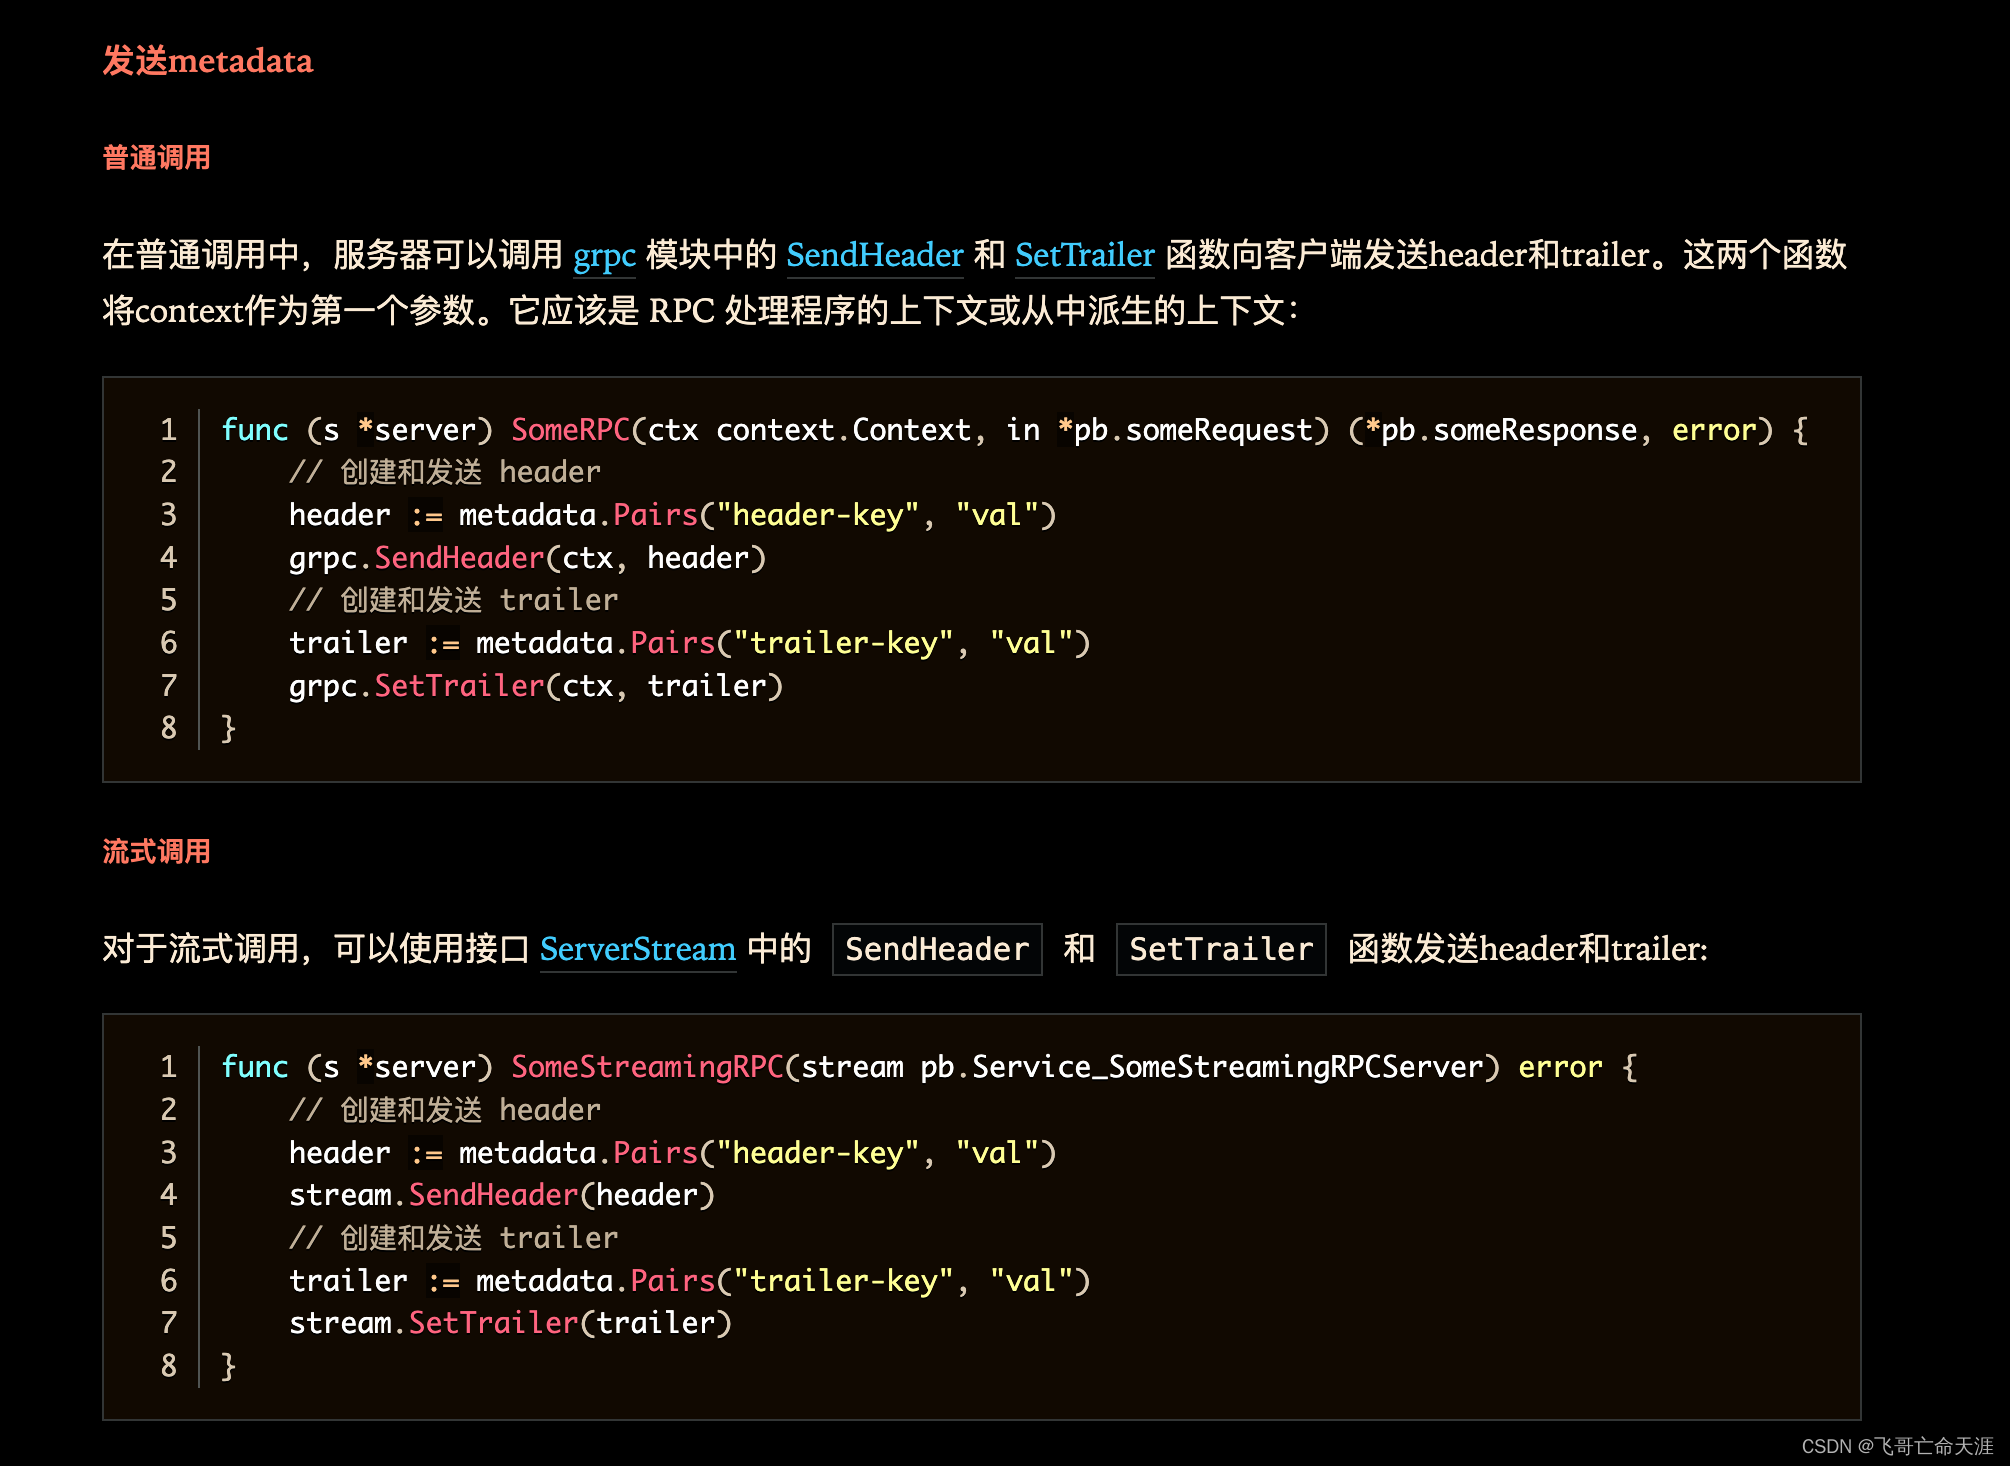This screenshot has width=2010, height=1466.
Task: Open the SetTrailer hyperlink in paragraph
Action: 1085,255
